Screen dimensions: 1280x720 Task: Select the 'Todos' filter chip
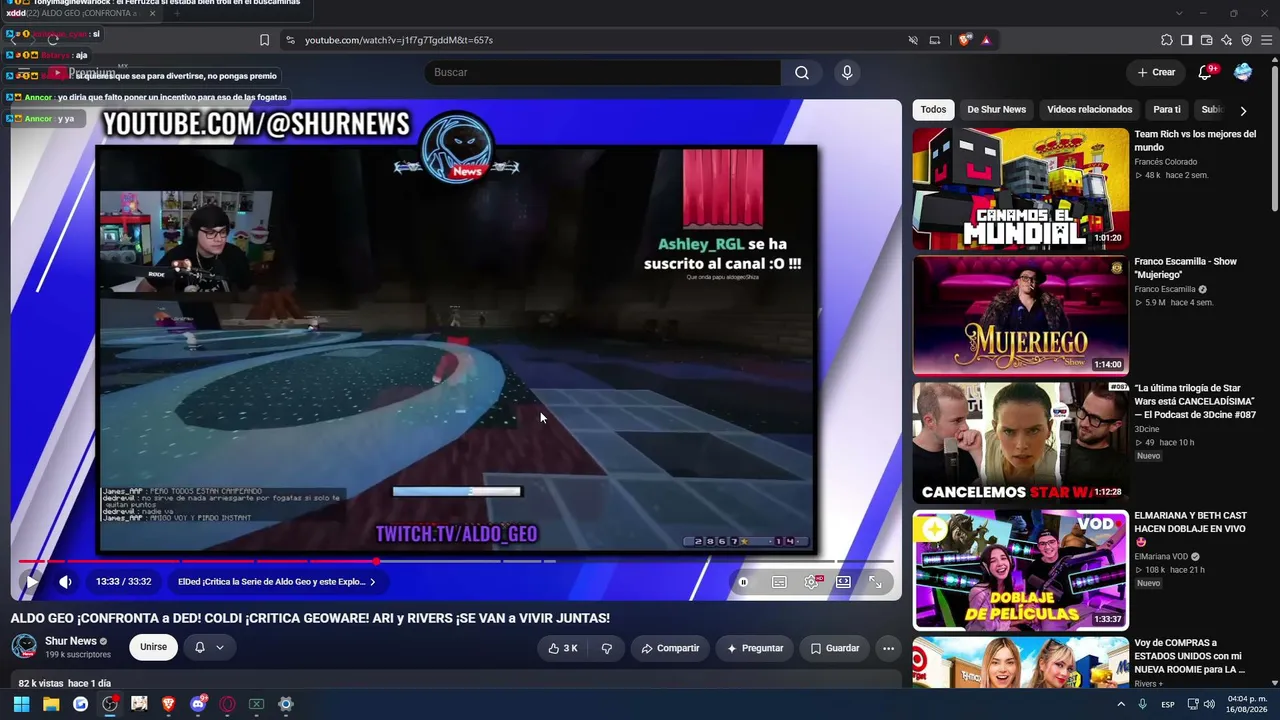(933, 110)
